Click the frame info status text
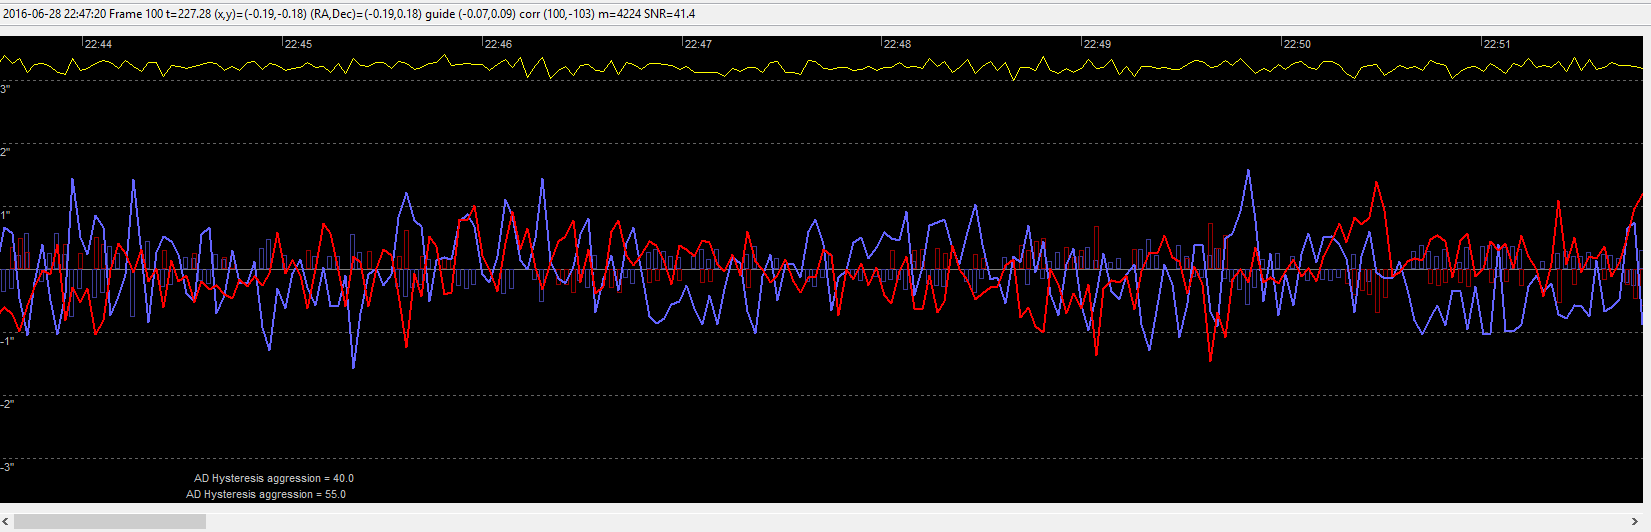 (x=349, y=14)
